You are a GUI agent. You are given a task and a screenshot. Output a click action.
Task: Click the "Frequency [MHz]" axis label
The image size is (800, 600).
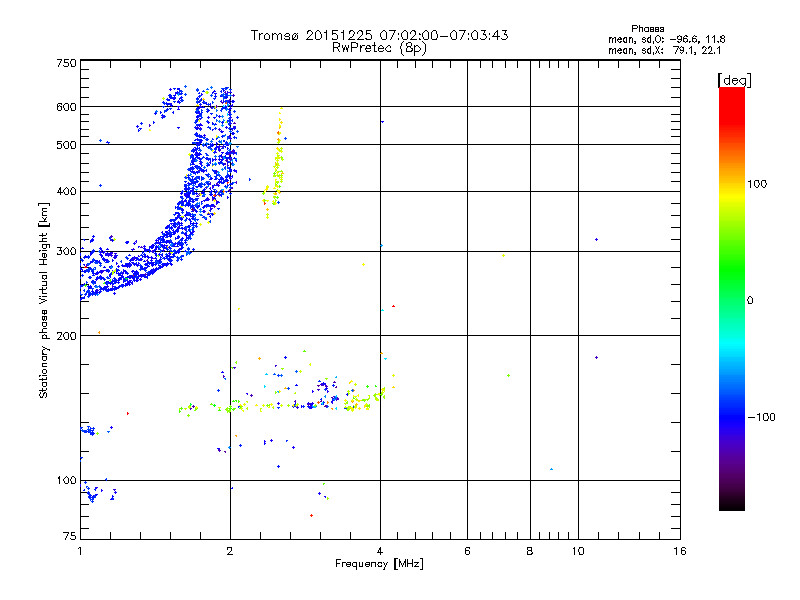point(379,564)
